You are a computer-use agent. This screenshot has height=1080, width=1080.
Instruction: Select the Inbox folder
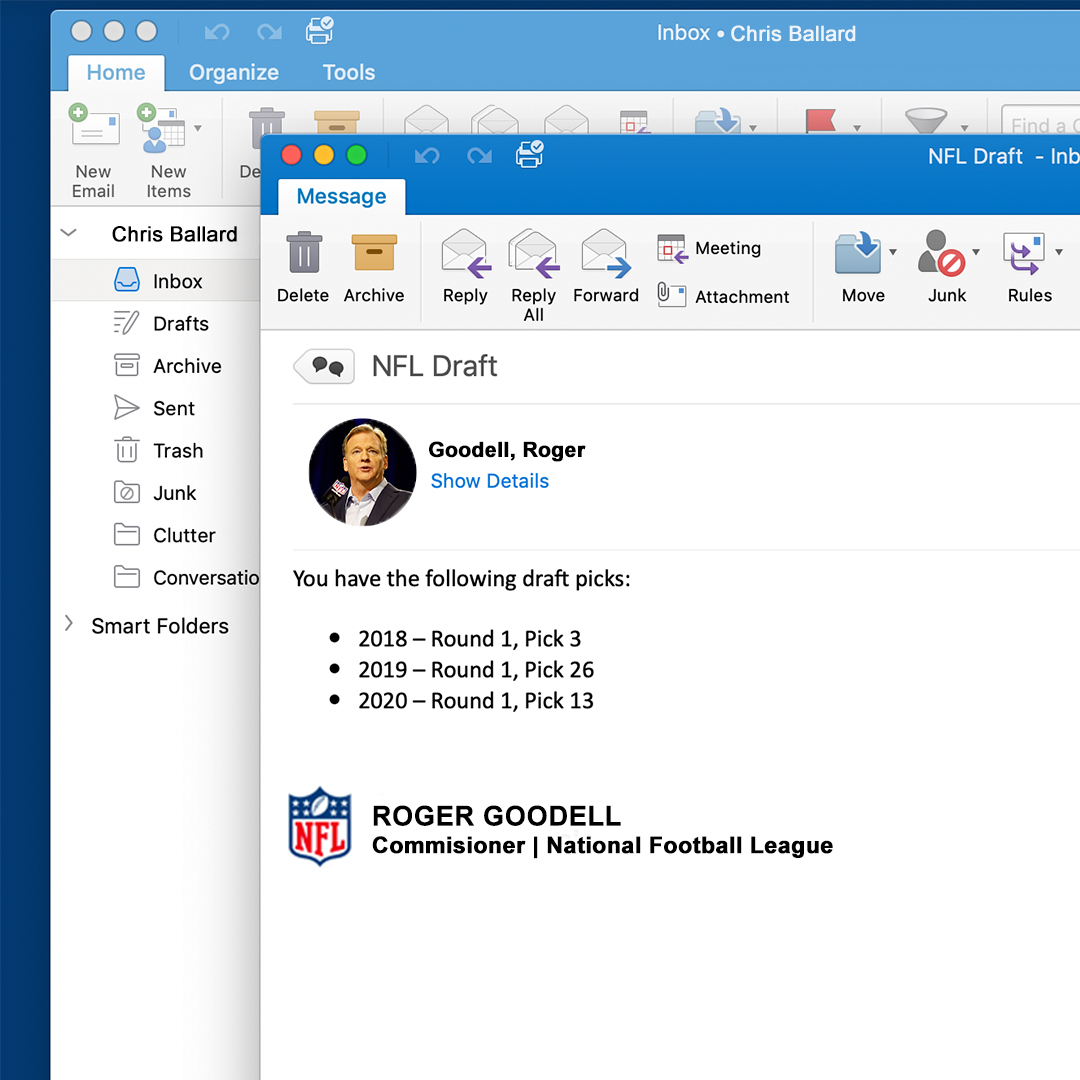coord(156,280)
